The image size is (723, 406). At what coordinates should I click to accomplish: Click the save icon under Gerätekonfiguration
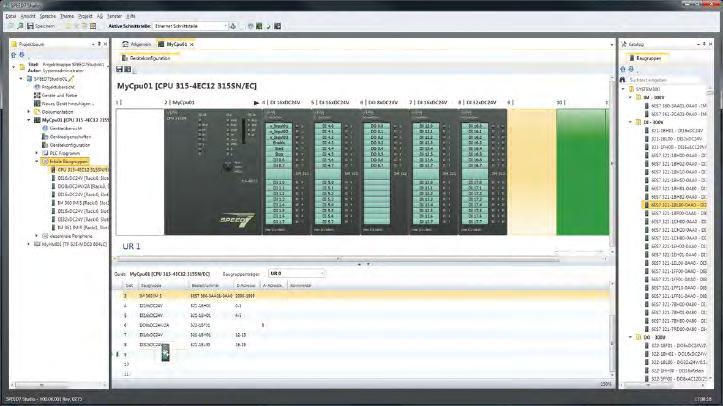[119, 69]
